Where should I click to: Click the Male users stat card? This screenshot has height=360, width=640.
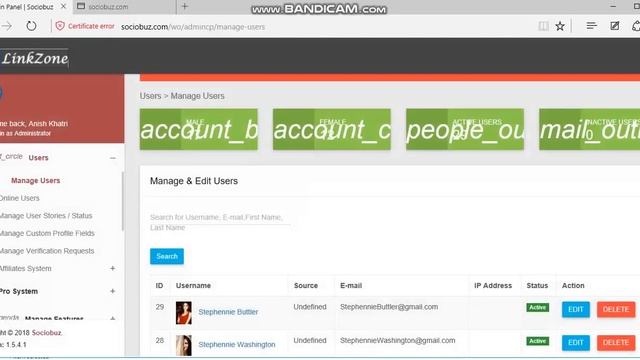pyautogui.click(x=199, y=129)
